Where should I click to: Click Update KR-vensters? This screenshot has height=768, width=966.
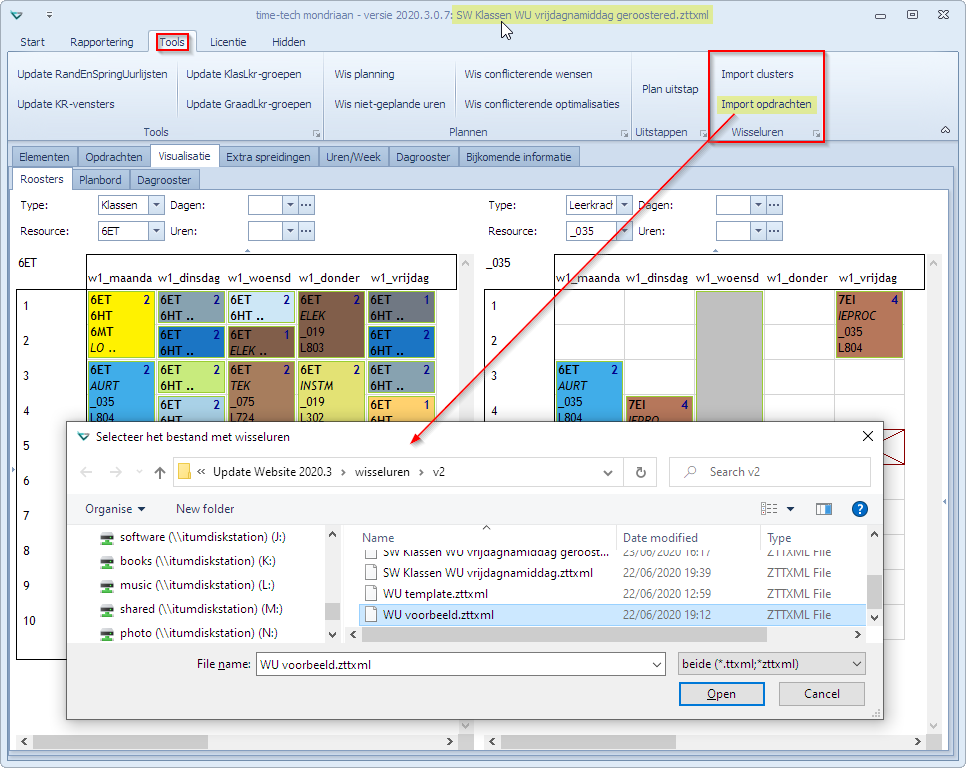coord(66,104)
